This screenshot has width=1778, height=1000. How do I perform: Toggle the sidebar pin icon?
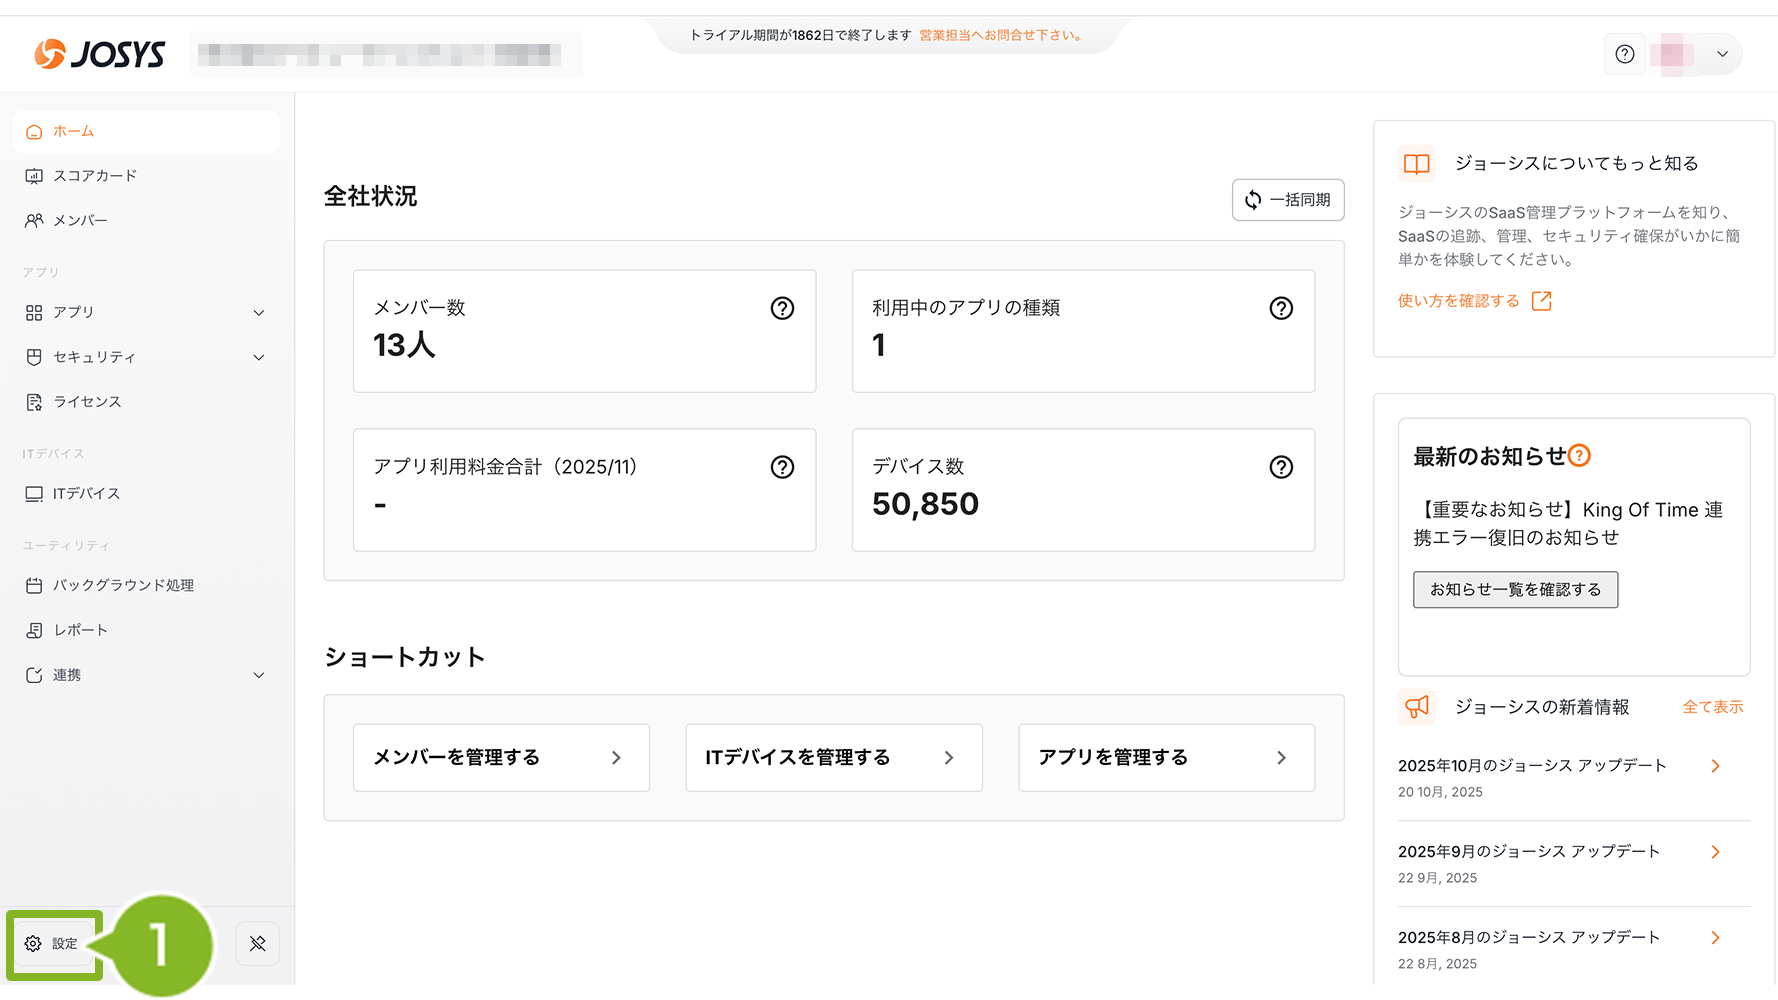[257, 943]
